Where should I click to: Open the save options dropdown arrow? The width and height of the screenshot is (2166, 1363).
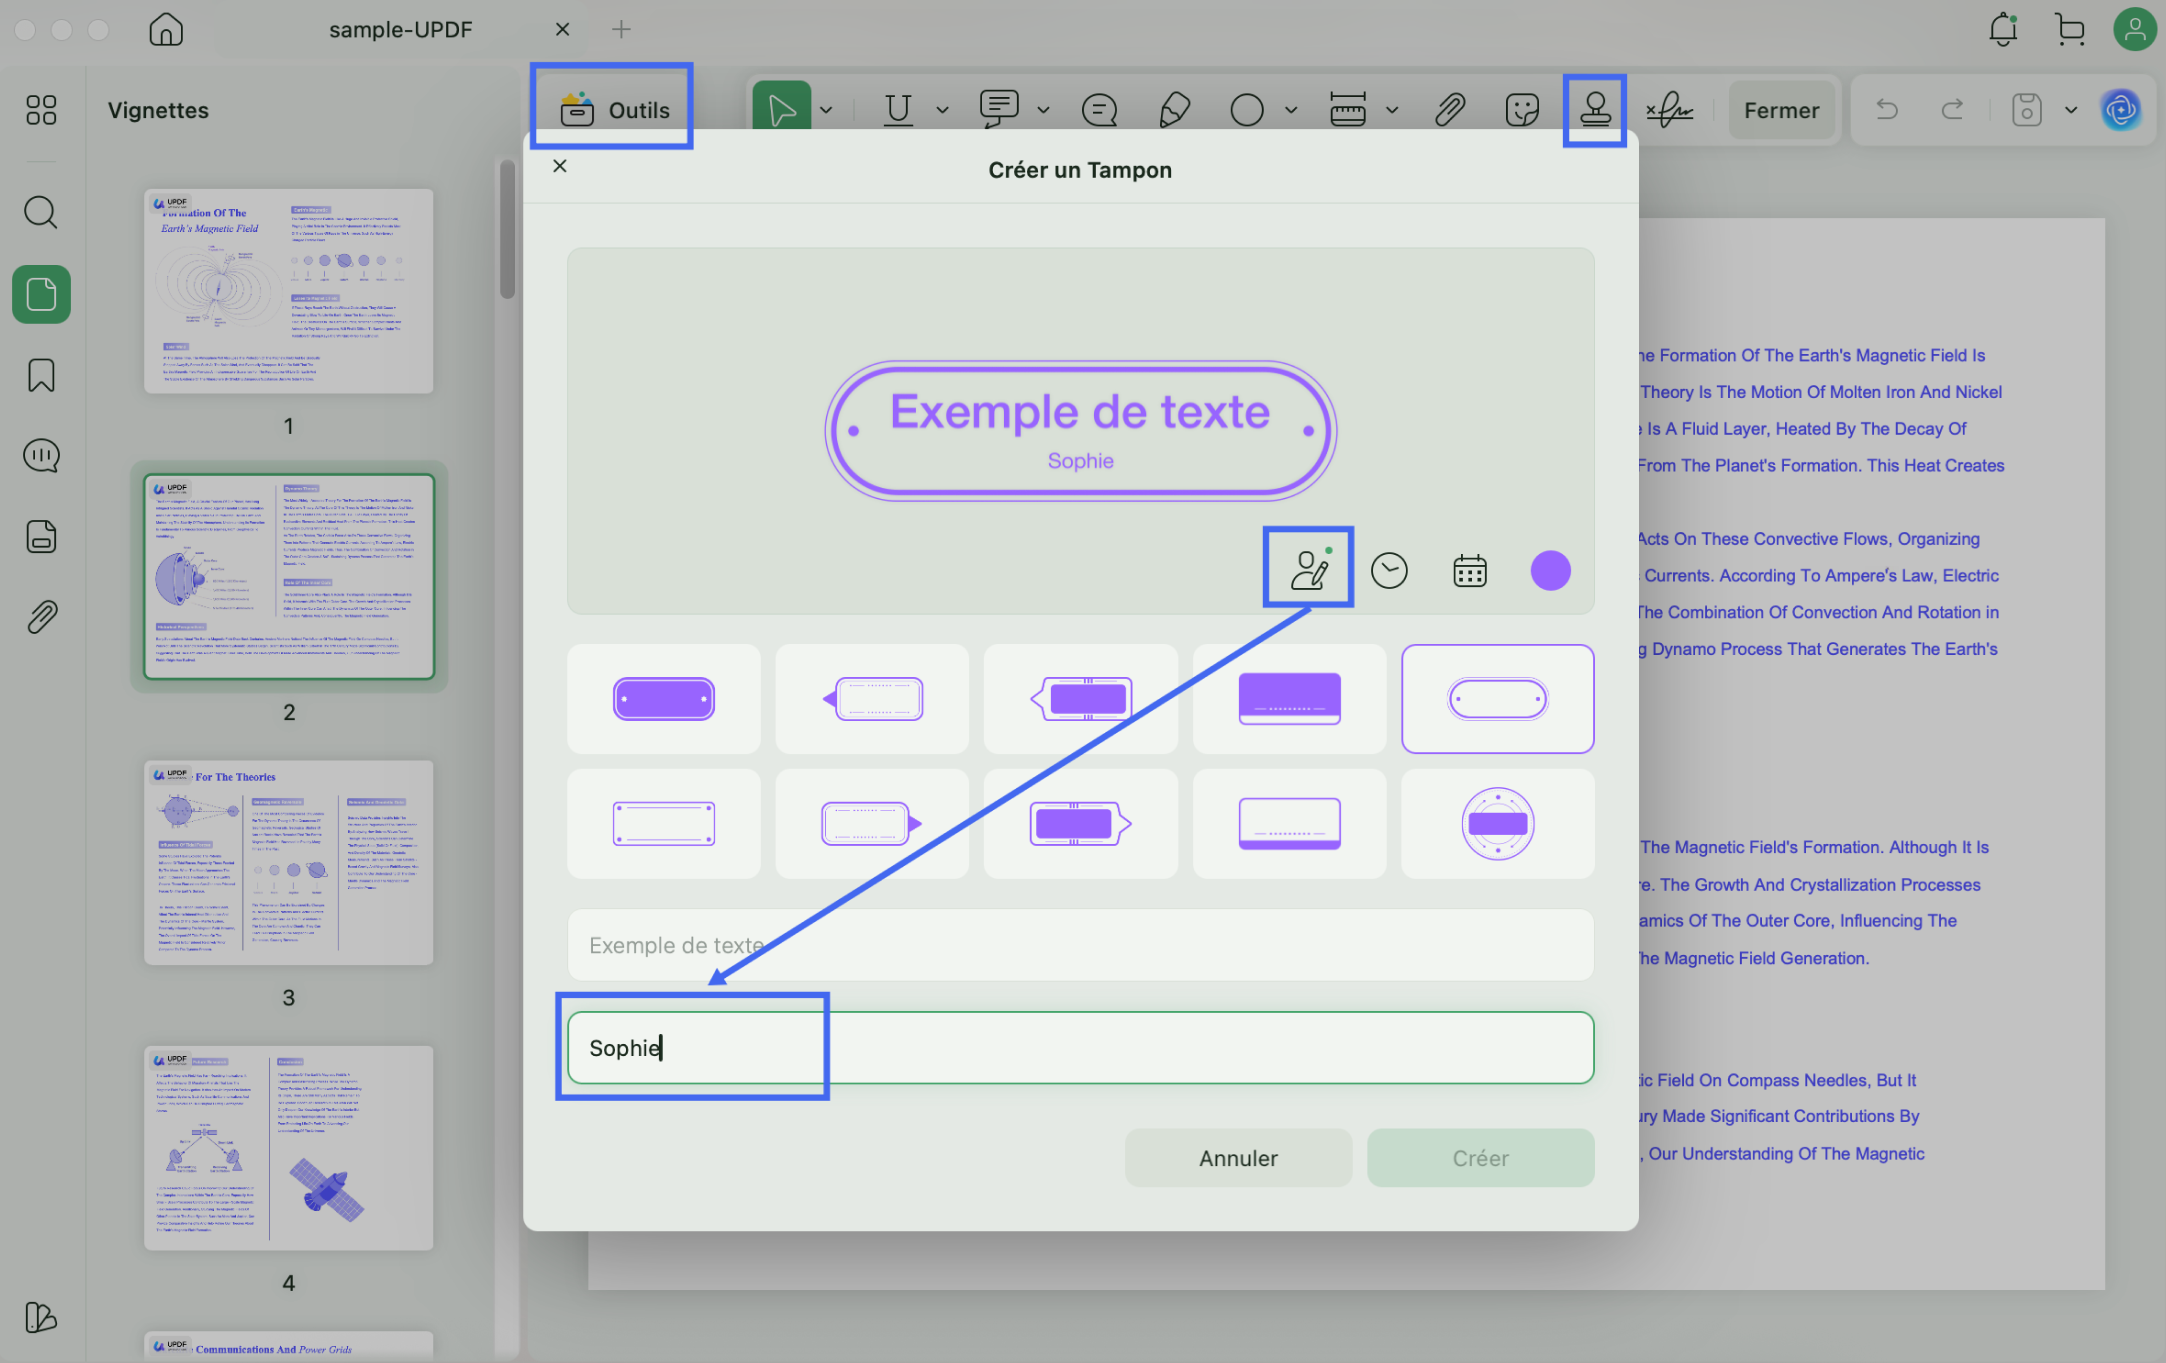pos(2071,110)
